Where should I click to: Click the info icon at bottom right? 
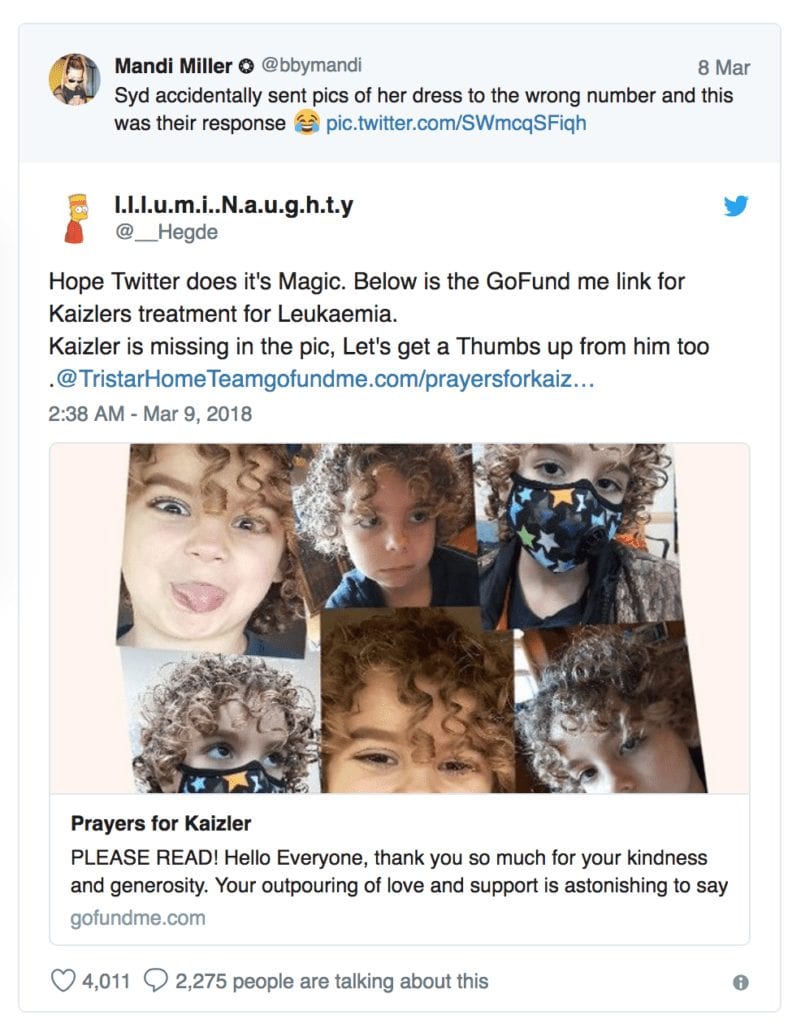[x=740, y=982]
